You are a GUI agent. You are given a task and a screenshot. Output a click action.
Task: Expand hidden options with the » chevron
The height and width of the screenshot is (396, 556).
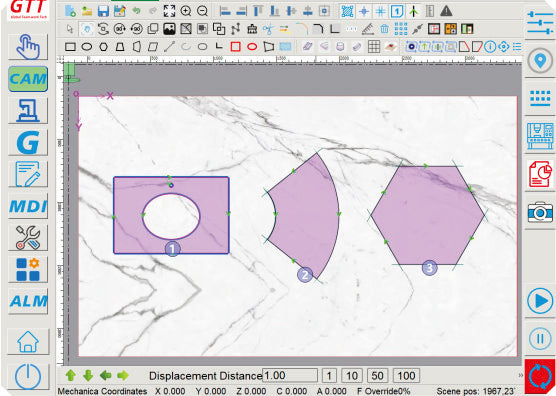point(521,375)
